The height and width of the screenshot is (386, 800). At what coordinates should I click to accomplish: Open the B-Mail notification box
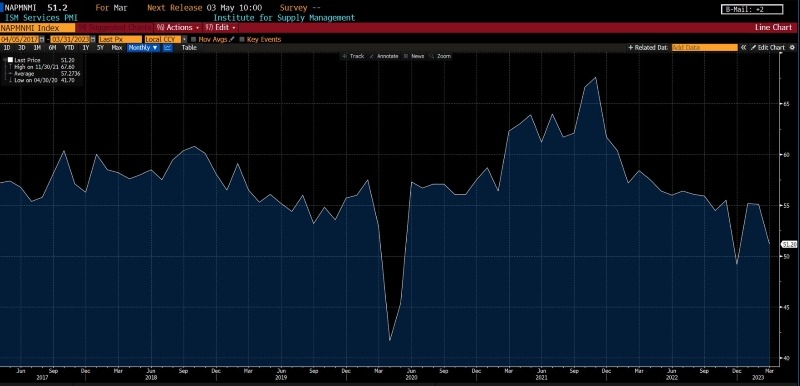(752, 9)
